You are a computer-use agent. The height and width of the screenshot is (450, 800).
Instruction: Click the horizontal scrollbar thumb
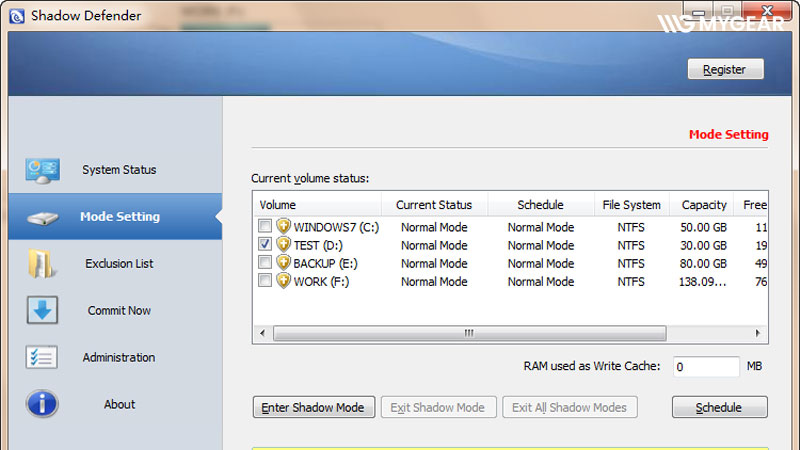coord(469,333)
